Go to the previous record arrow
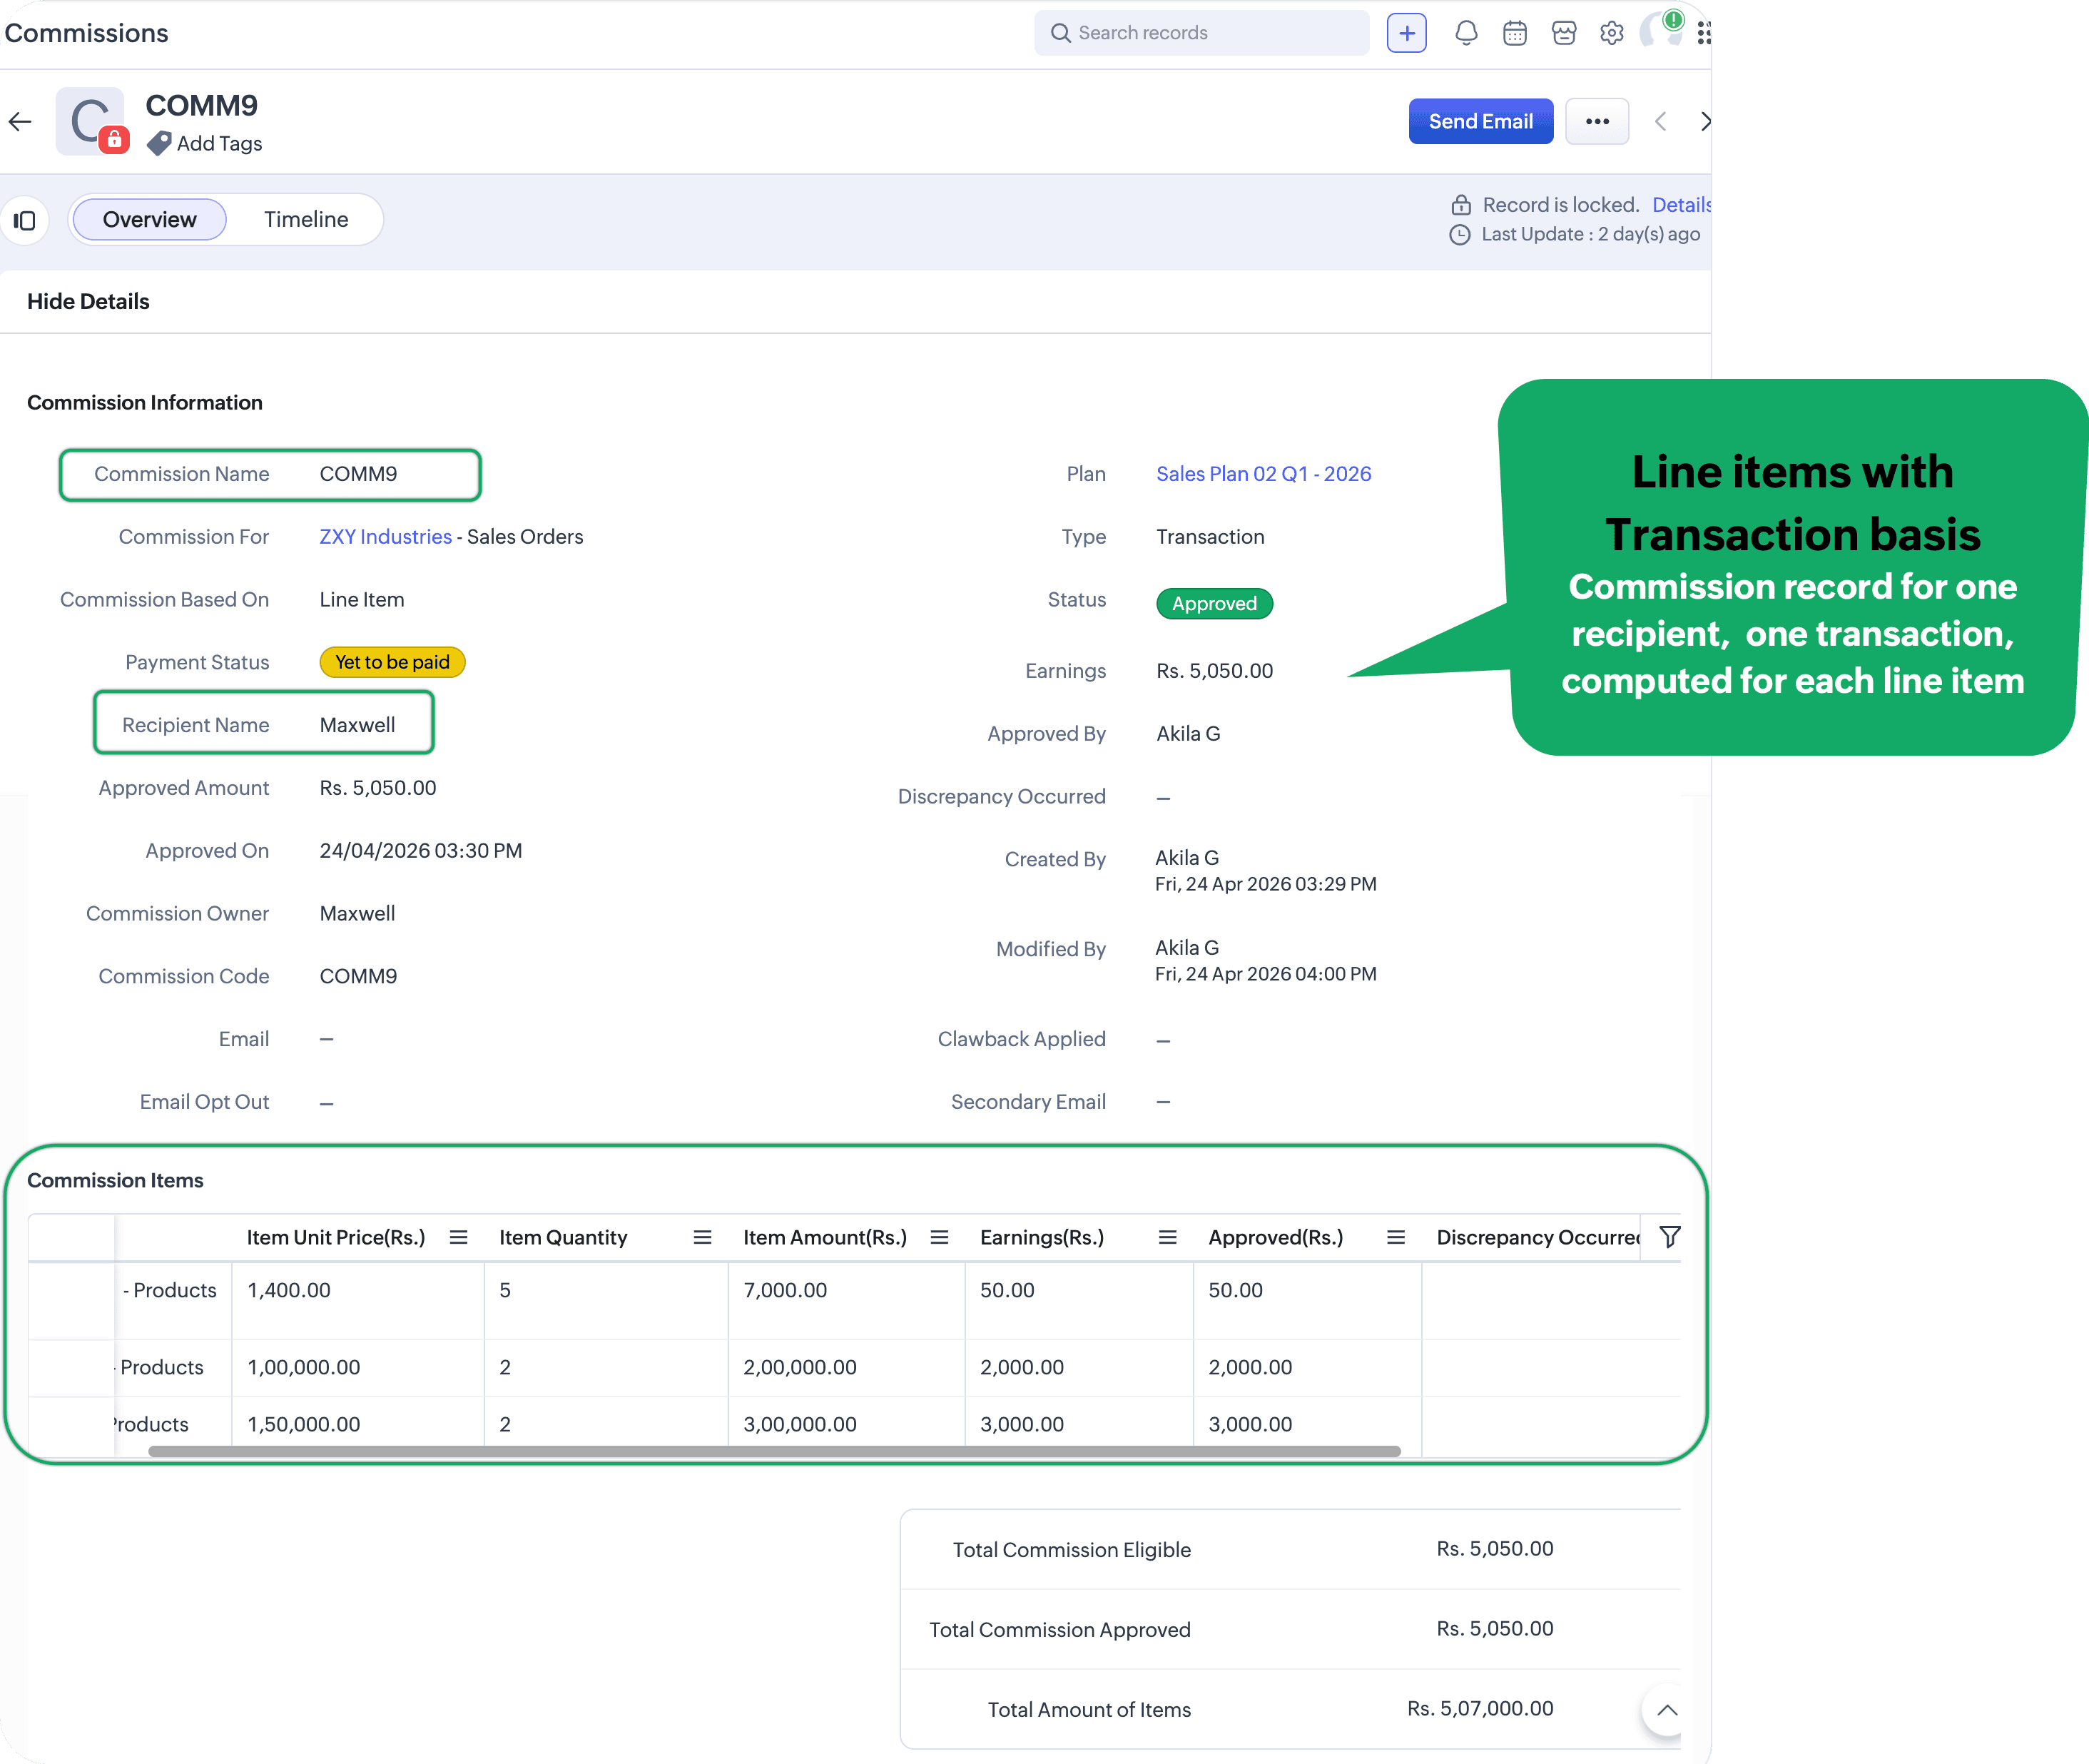2089x1764 pixels. [x=1660, y=122]
